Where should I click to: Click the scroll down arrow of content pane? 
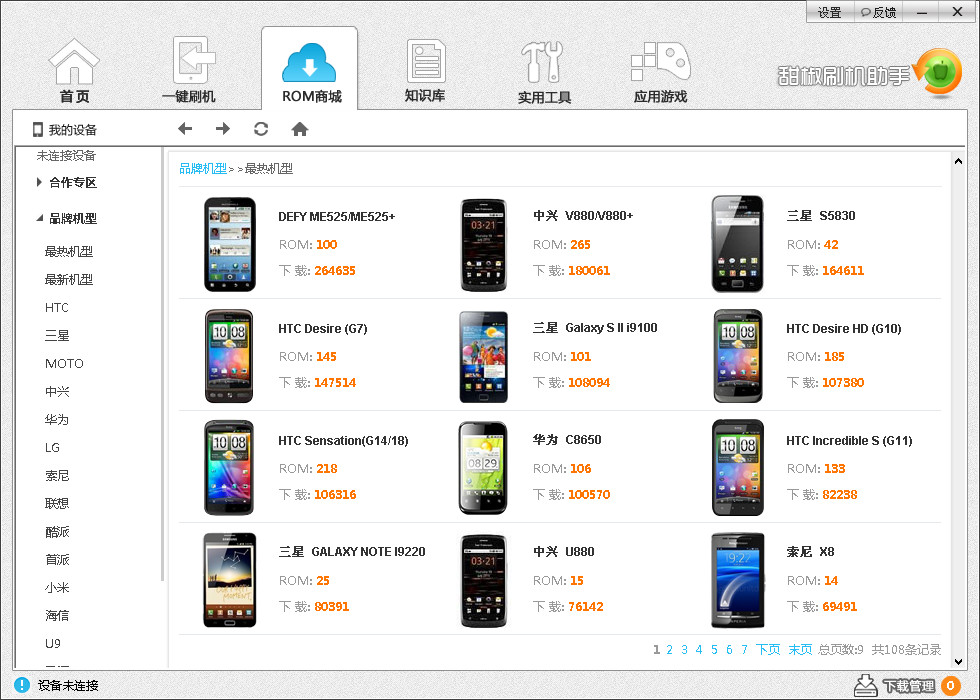[958, 661]
